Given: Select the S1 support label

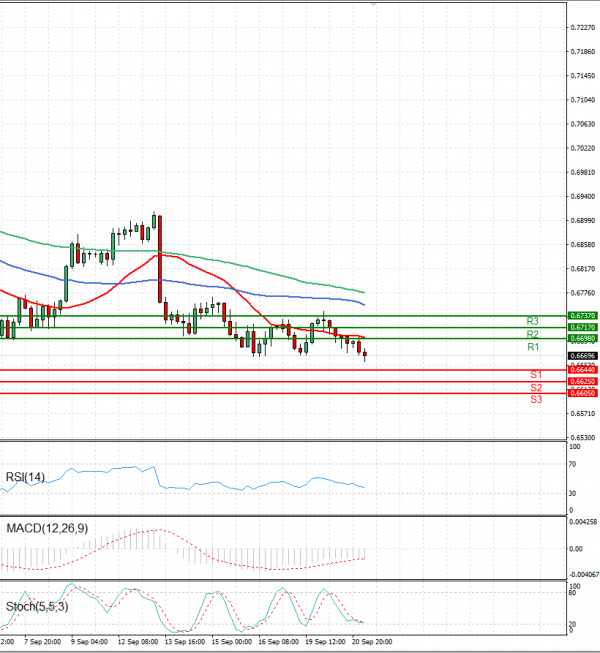Looking at the screenshot, I should click(536, 374).
